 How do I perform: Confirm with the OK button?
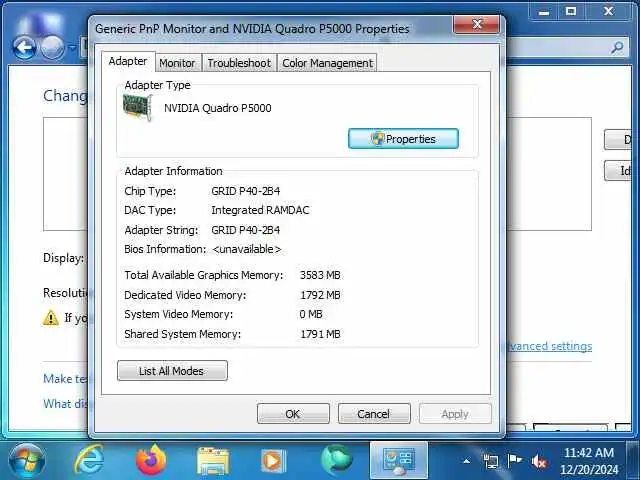coord(293,414)
